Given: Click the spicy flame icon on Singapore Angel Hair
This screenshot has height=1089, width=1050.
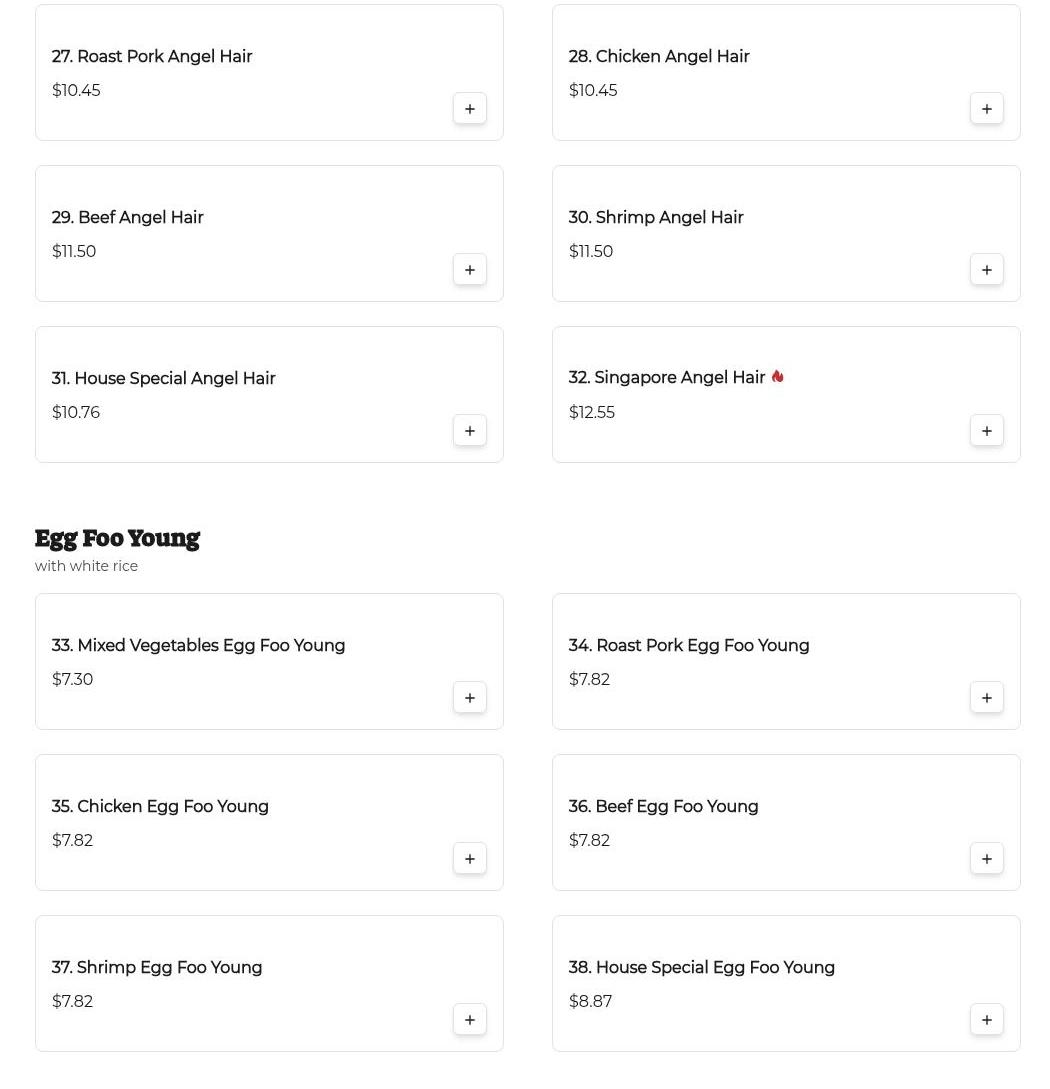Looking at the screenshot, I should [777, 377].
